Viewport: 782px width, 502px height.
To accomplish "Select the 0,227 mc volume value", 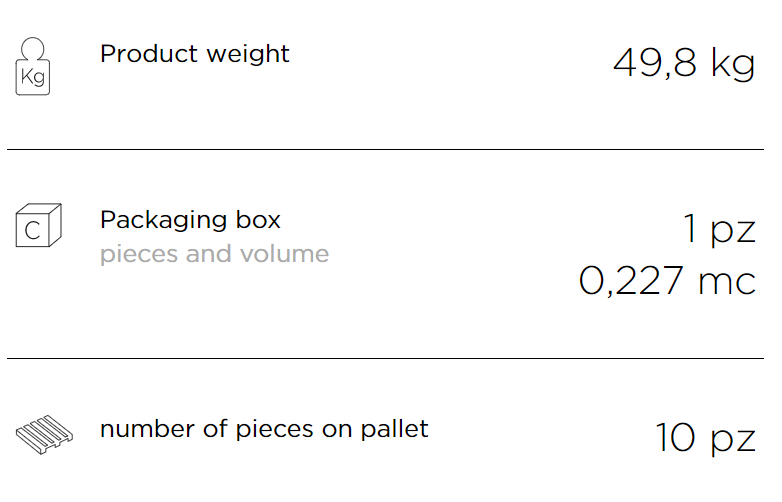I will tap(667, 281).
